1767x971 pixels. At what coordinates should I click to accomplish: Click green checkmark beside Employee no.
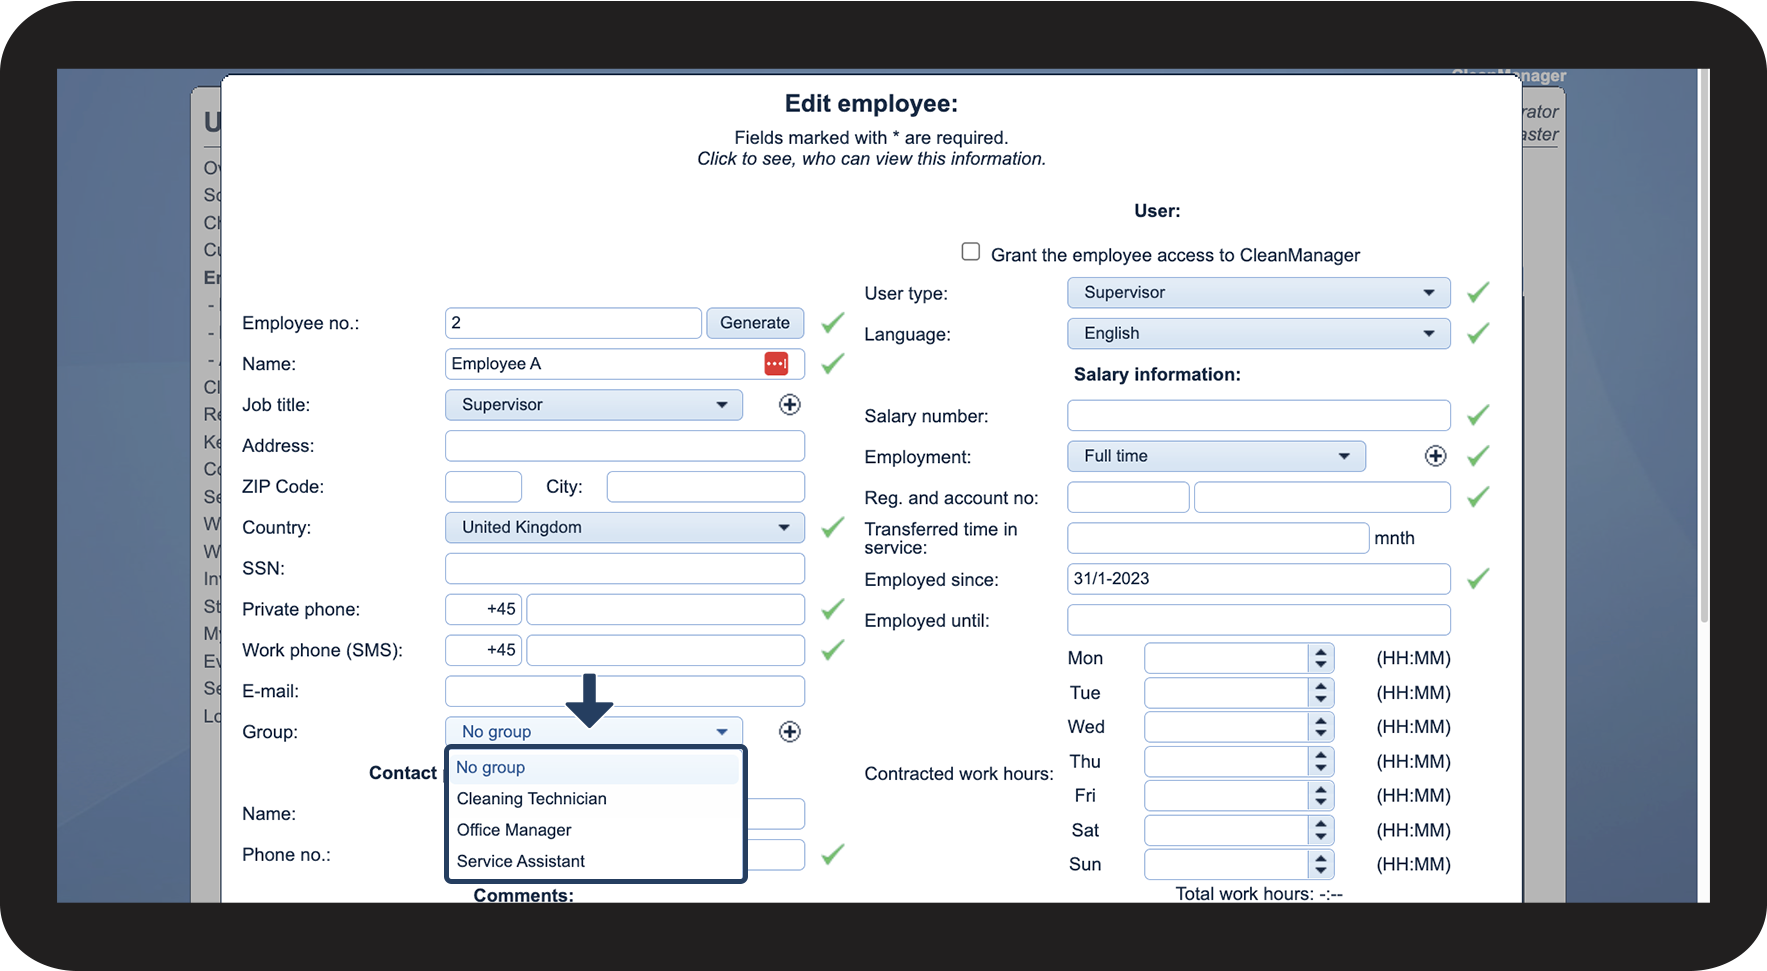coord(833,323)
